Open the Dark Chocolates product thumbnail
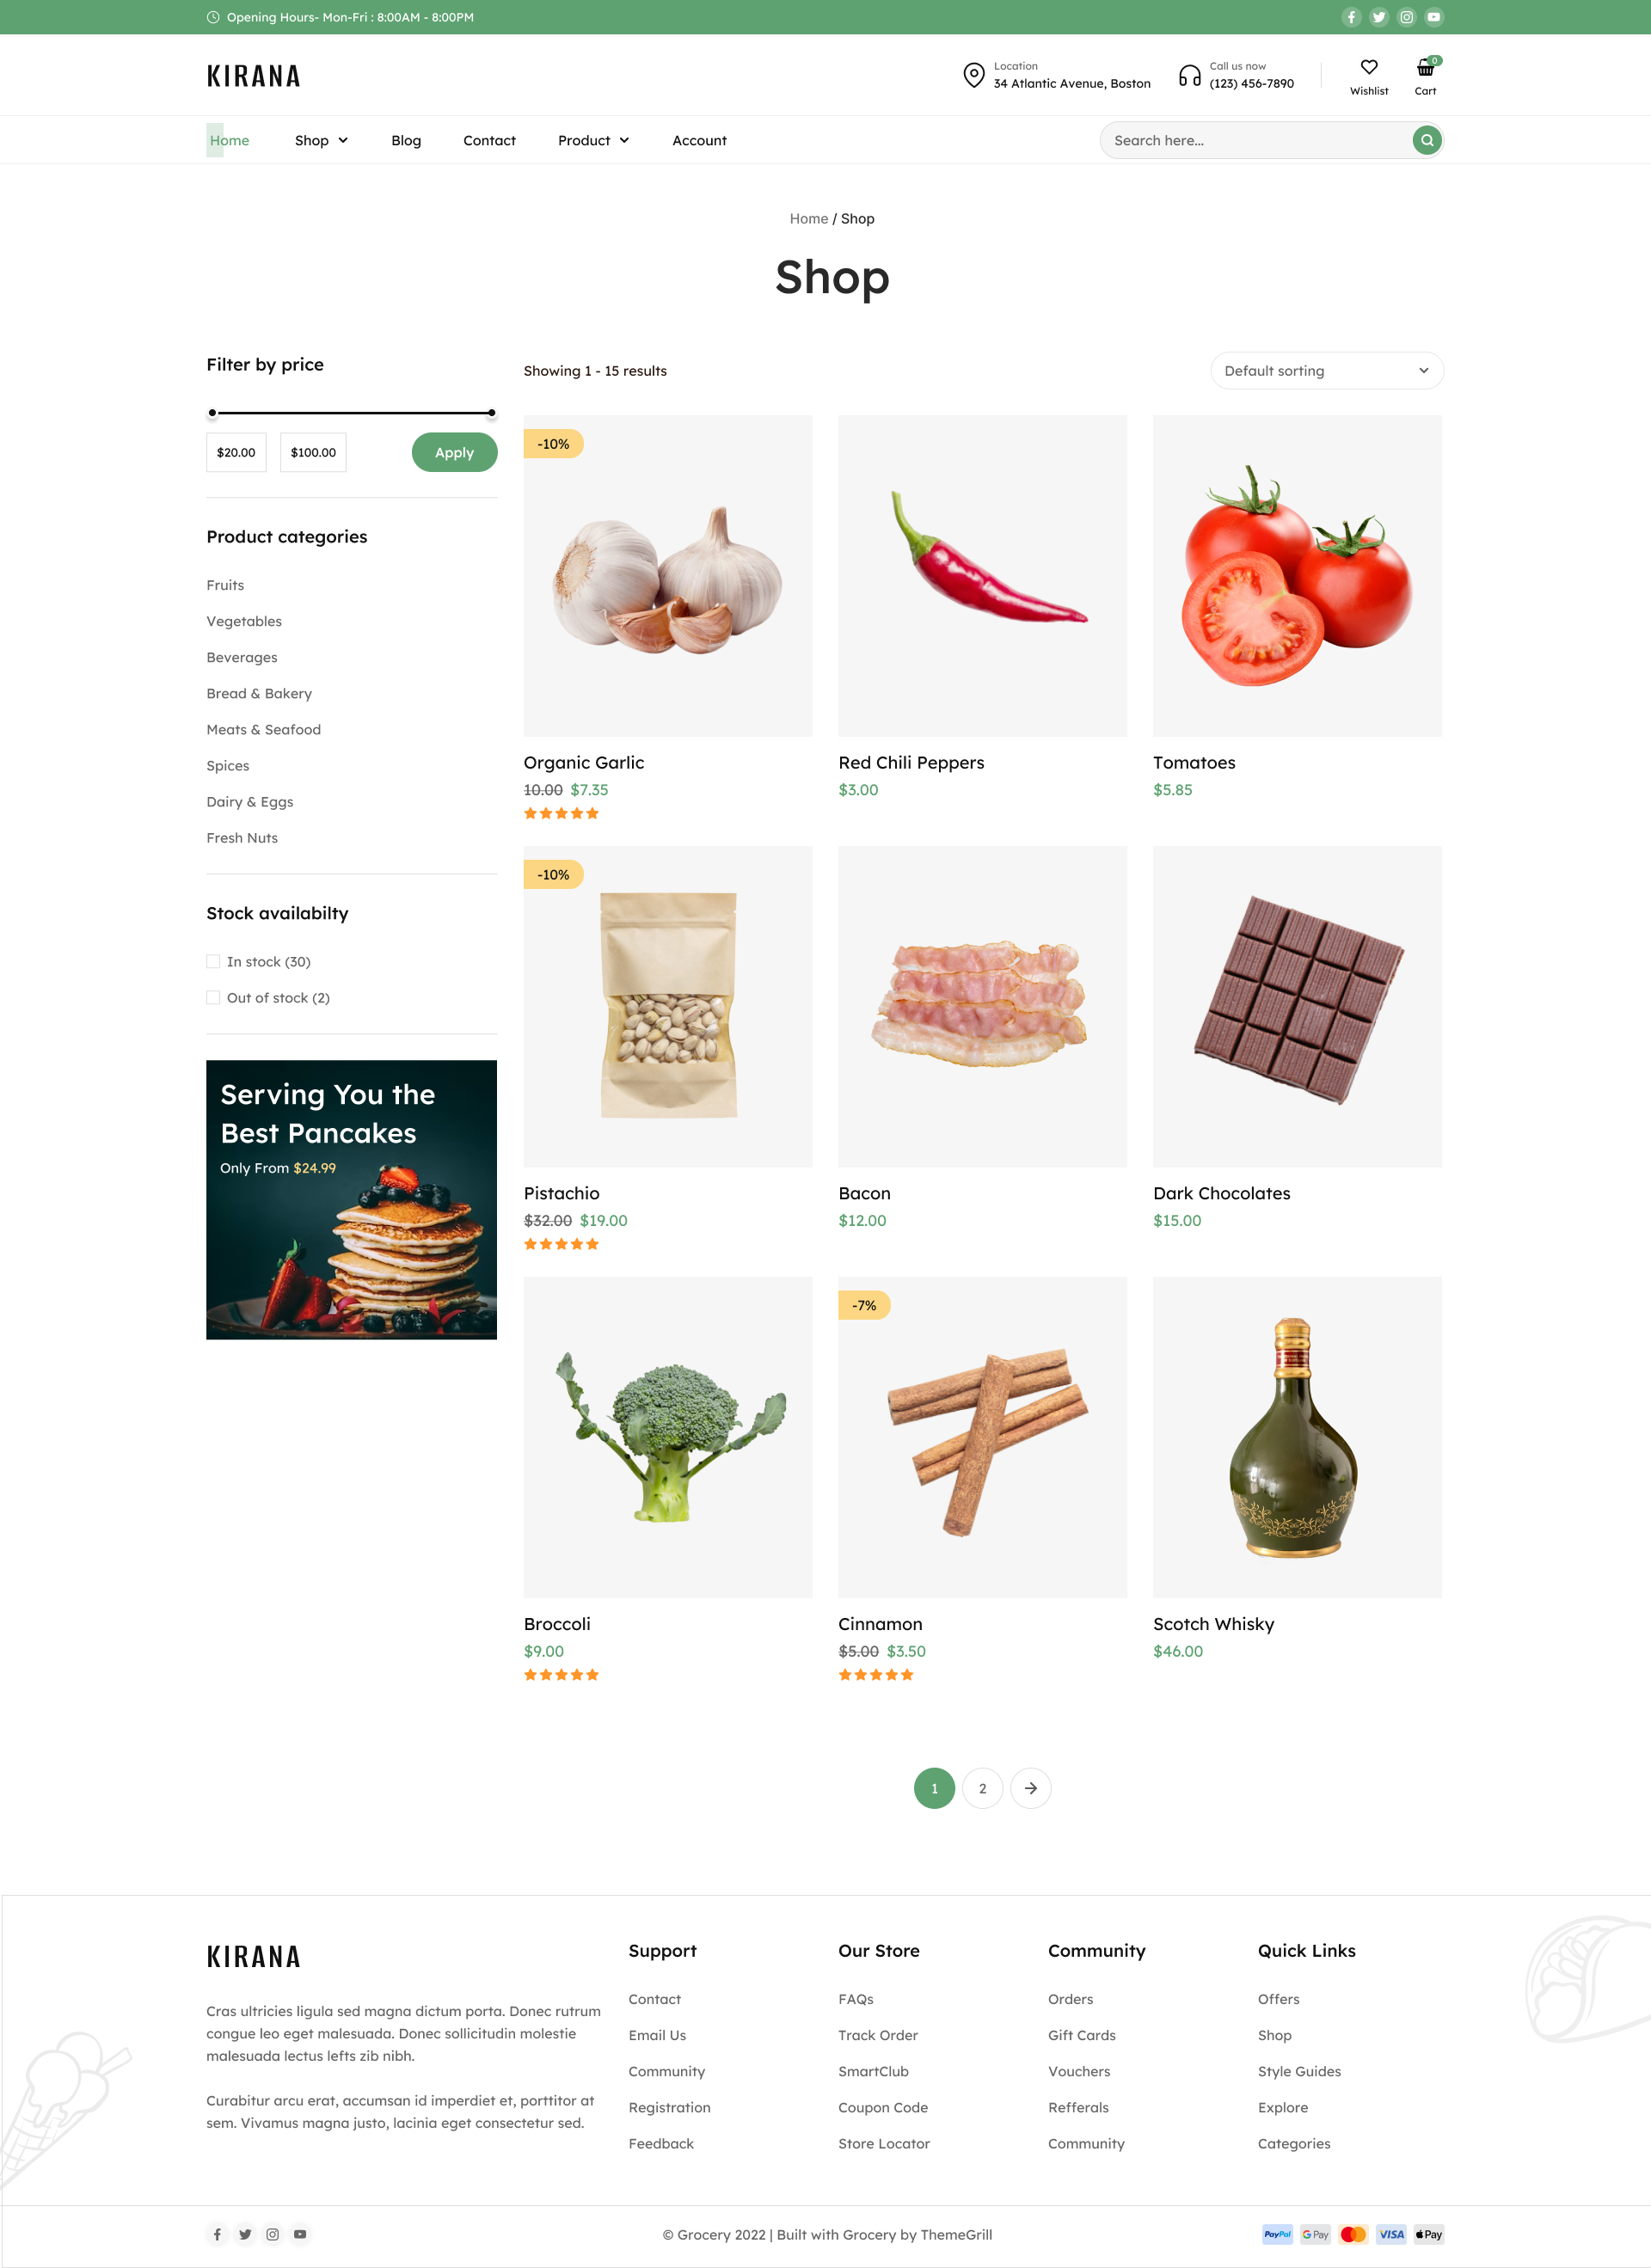1651x2268 pixels. [x=1297, y=1006]
